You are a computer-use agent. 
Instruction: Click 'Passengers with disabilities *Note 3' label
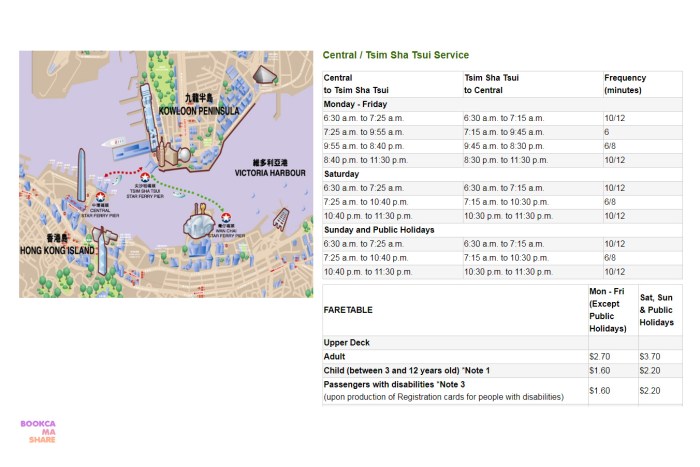click(394, 384)
